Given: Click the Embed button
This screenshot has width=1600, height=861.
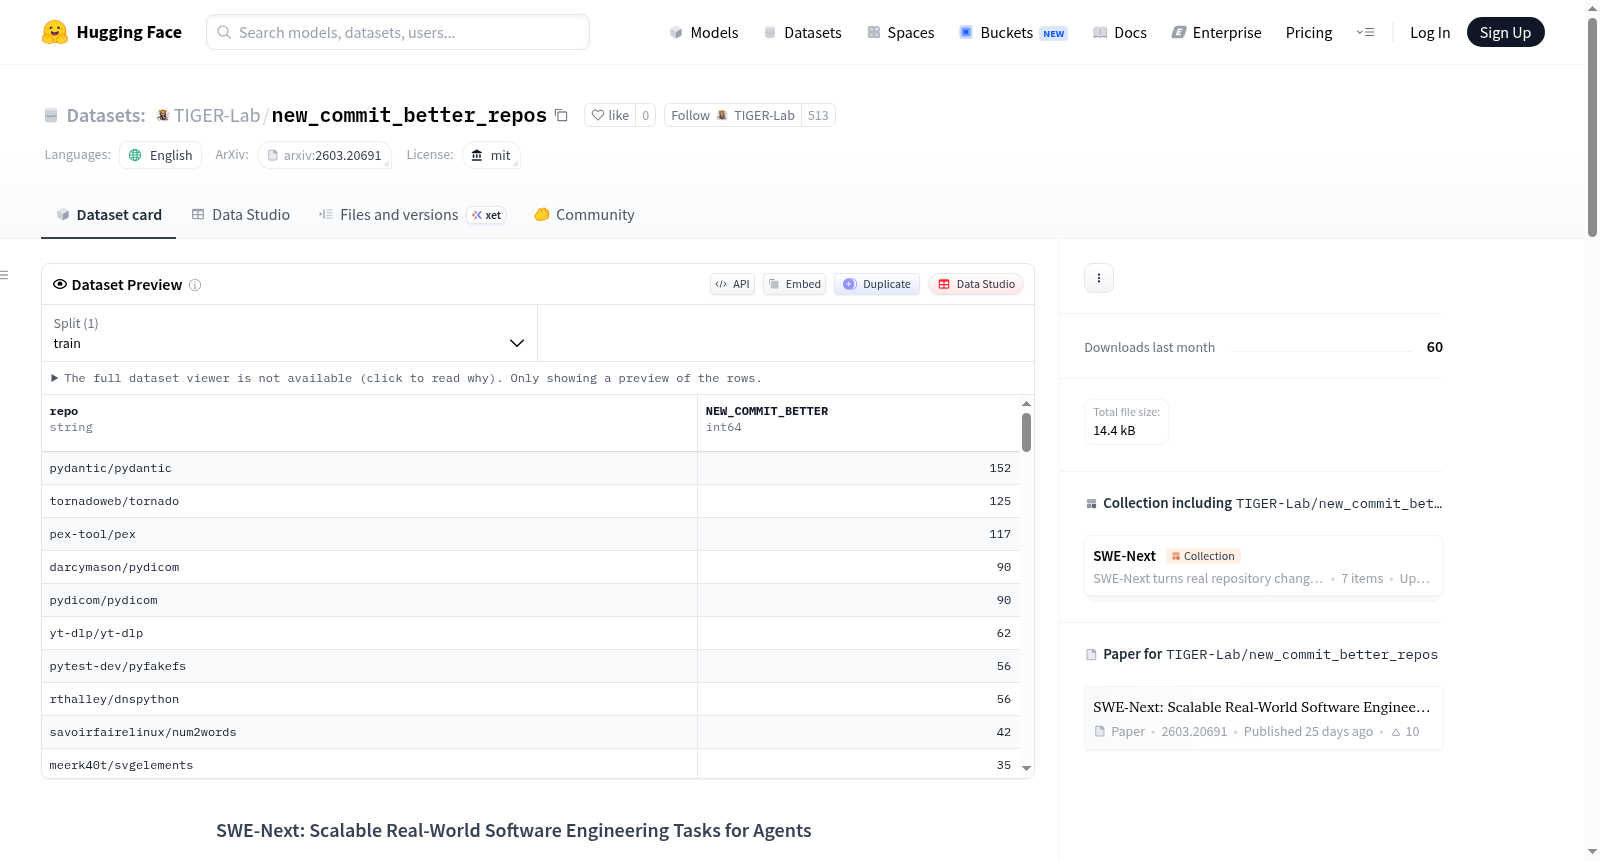Looking at the screenshot, I should (x=795, y=284).
